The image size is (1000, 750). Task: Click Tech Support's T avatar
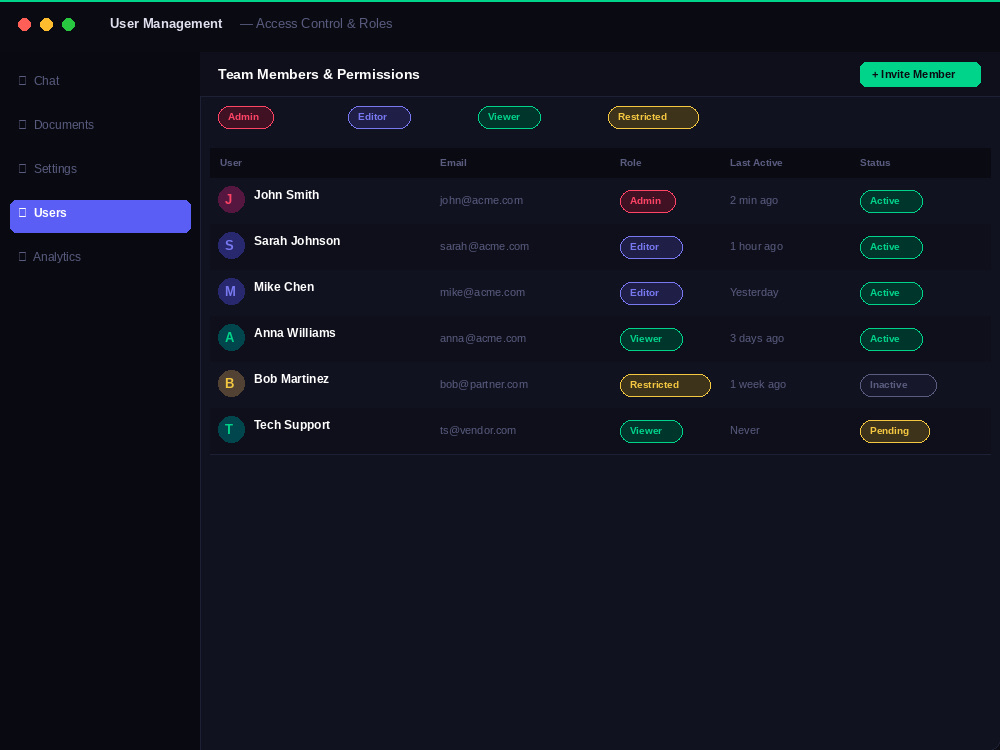231,429
